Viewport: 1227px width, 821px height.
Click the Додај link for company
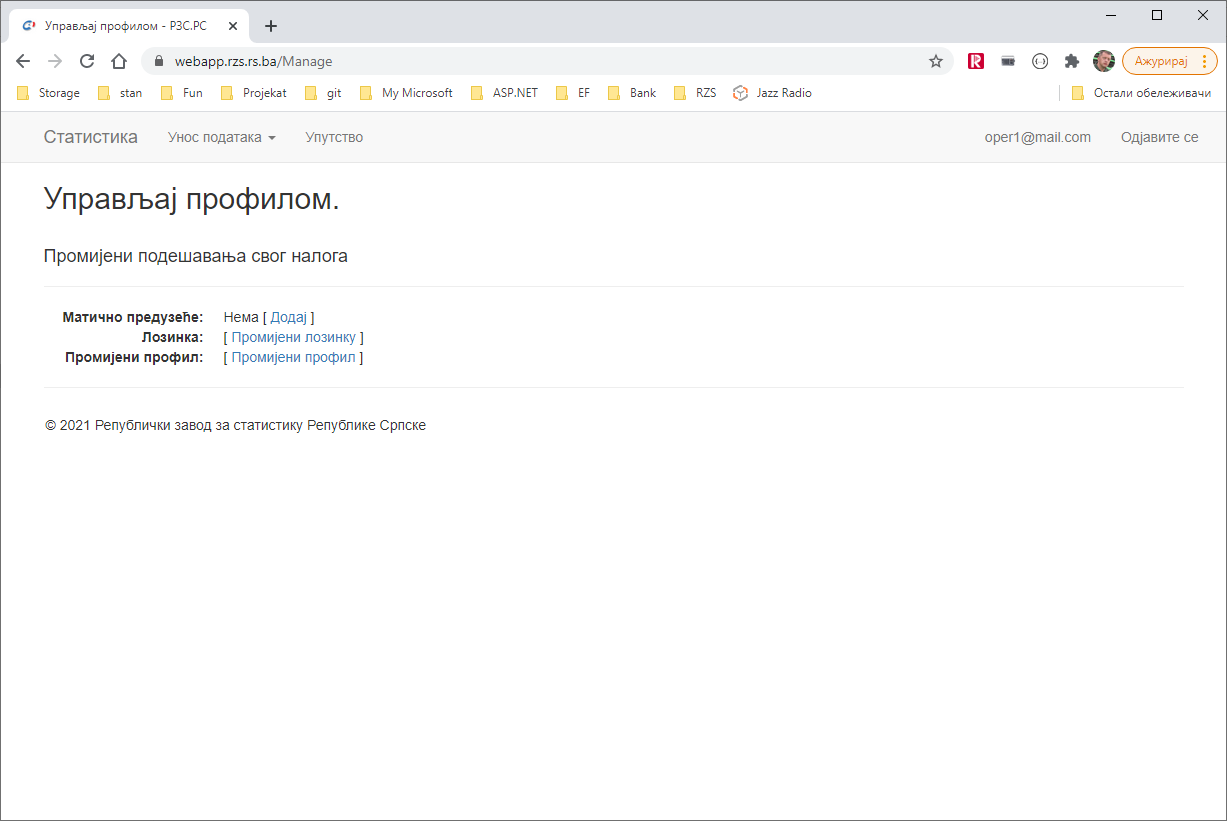[288, 317]
